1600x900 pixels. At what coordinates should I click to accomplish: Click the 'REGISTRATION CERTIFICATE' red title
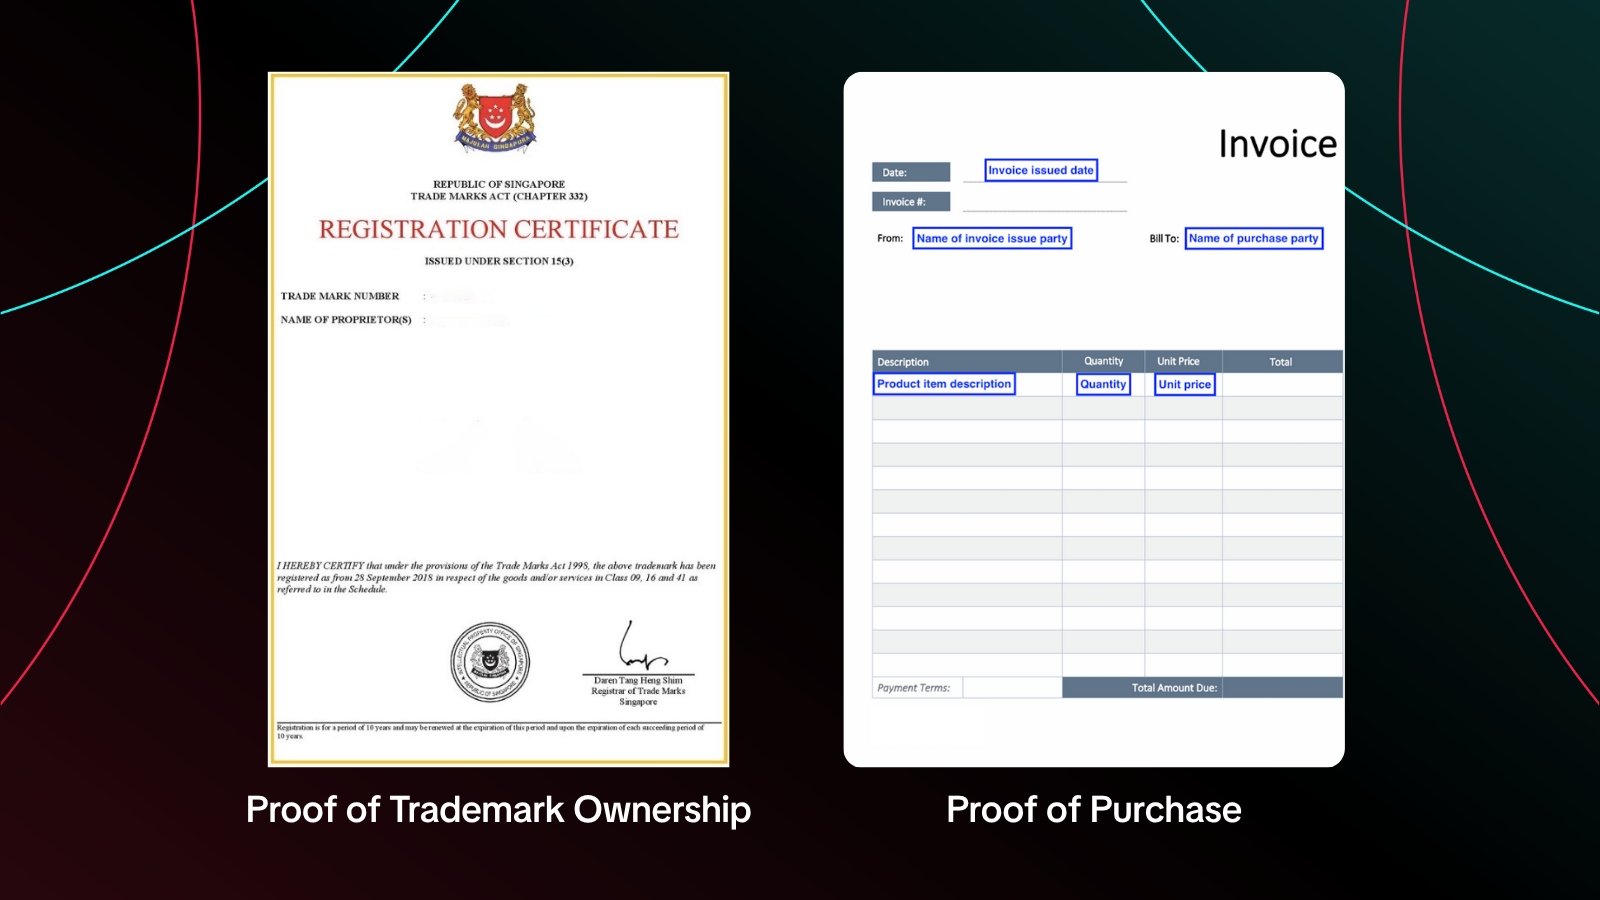[x=499, y=230]
